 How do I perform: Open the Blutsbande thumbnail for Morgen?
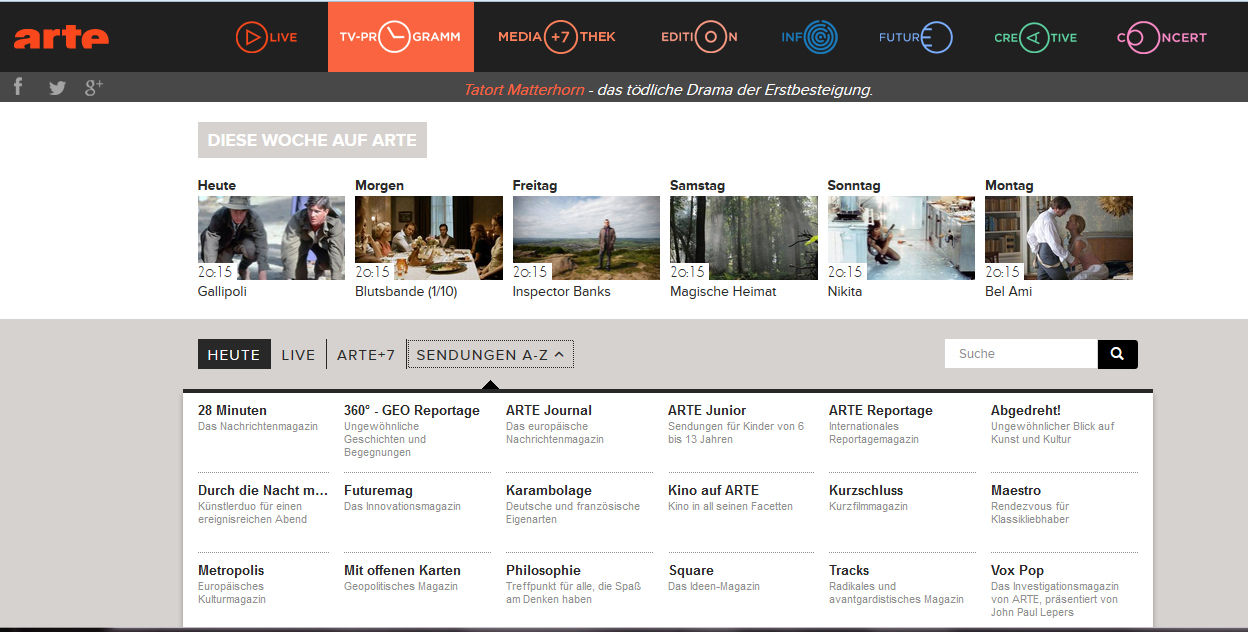pos(429,238)
